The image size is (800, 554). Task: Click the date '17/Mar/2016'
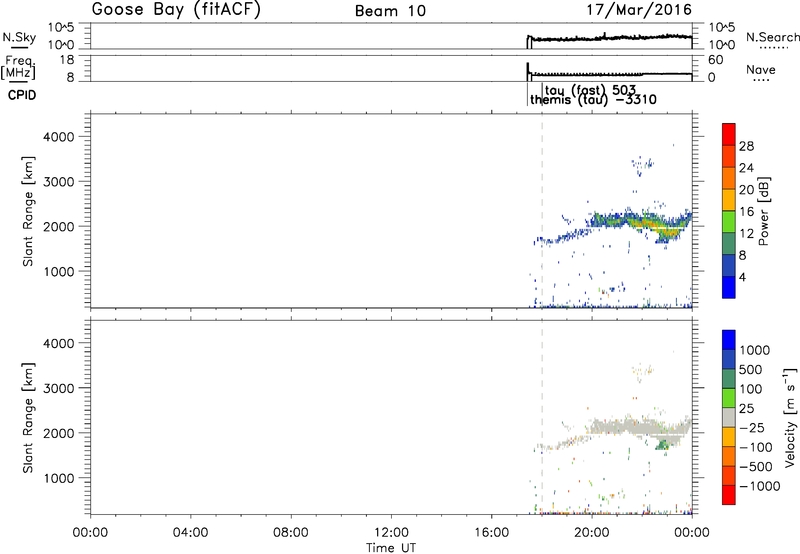pos(639,10)
